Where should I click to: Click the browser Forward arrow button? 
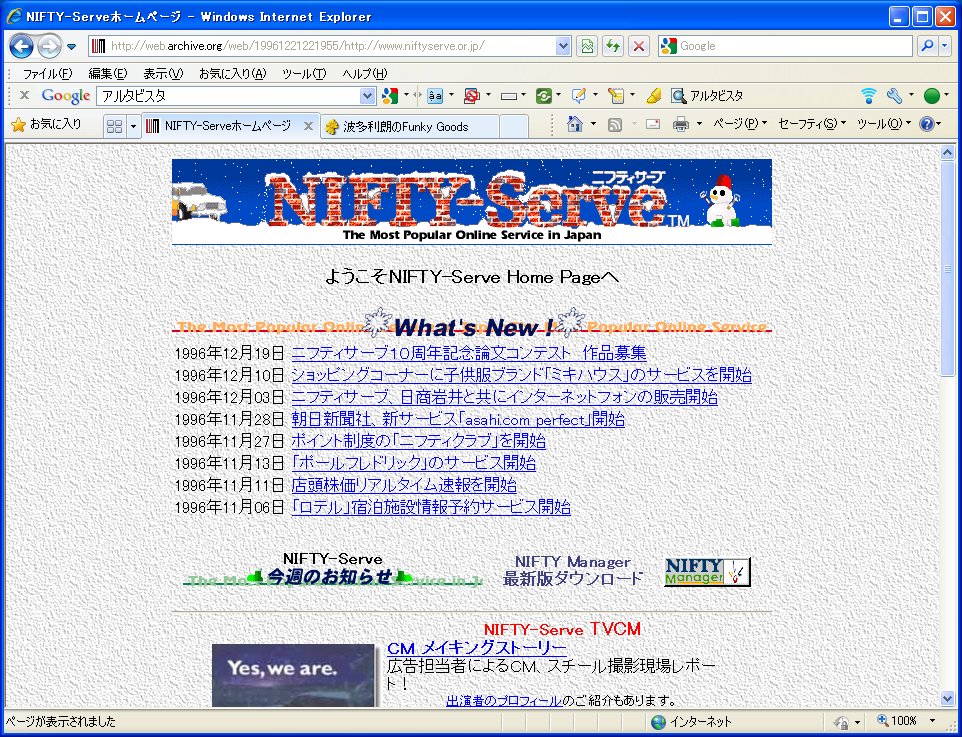pyautogui.click(x=49, y=46)
